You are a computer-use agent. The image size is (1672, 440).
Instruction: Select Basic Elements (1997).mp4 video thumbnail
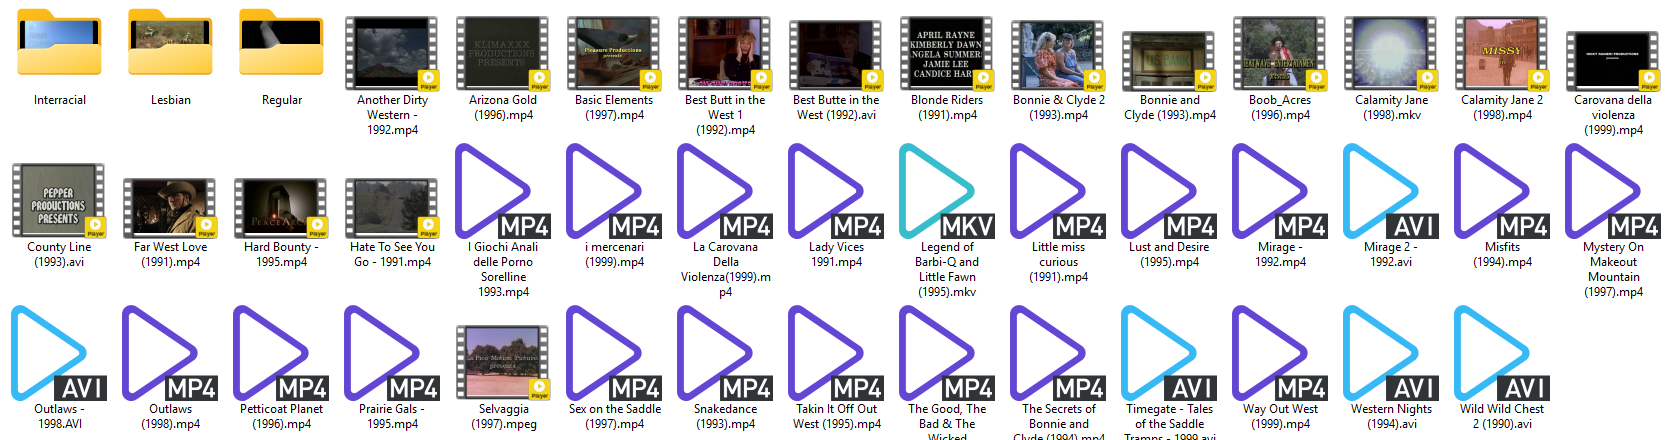point(614,53)
